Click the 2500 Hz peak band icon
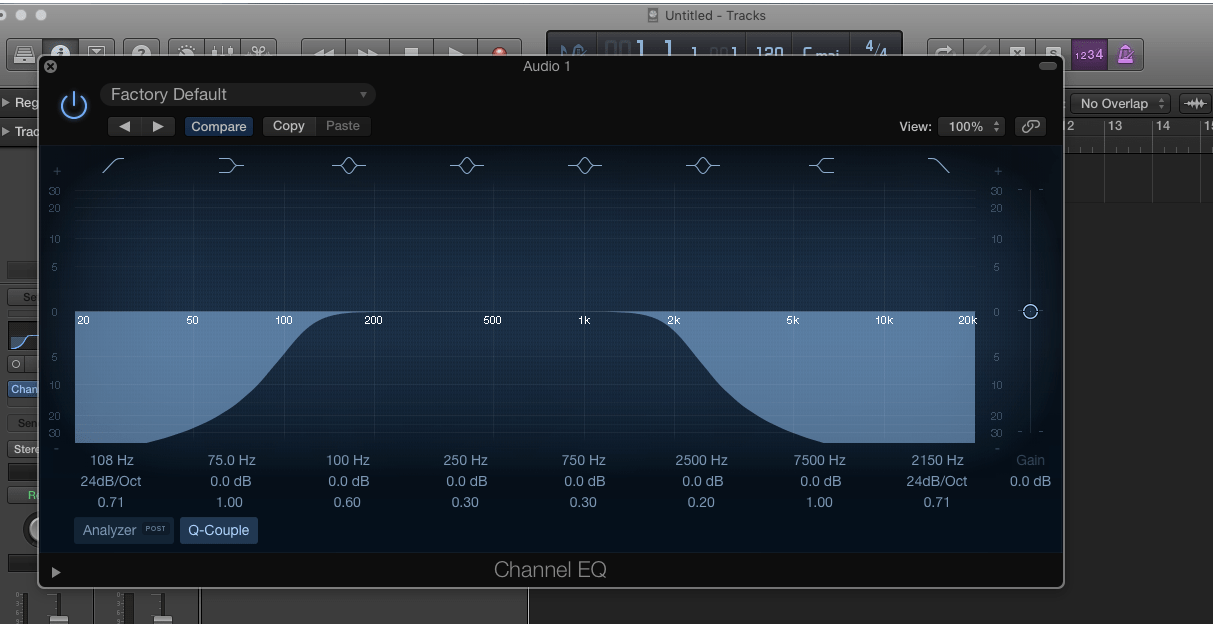The height and width of the screenshot is (624, 1213). point(702,165)
